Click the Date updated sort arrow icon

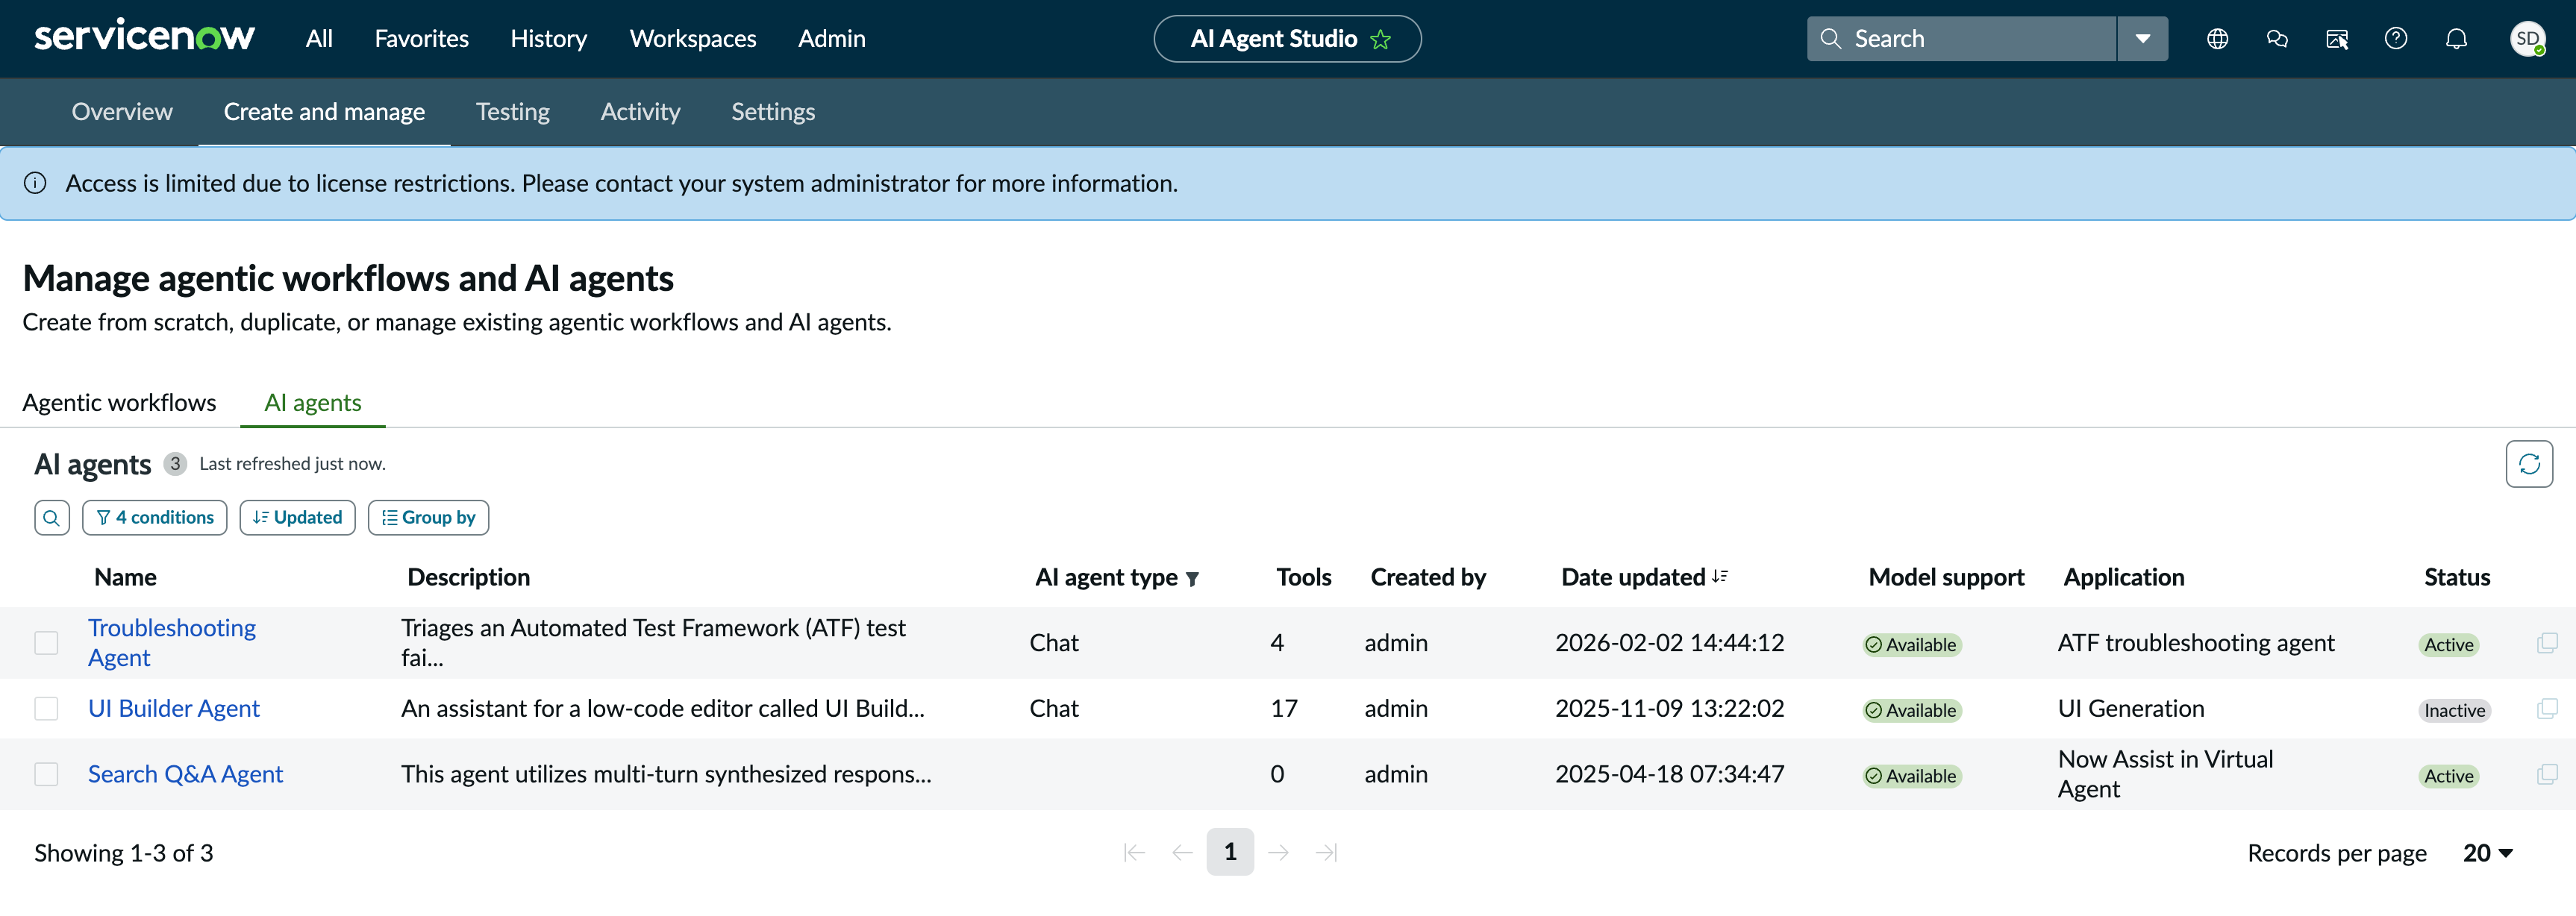point(1720,577)
